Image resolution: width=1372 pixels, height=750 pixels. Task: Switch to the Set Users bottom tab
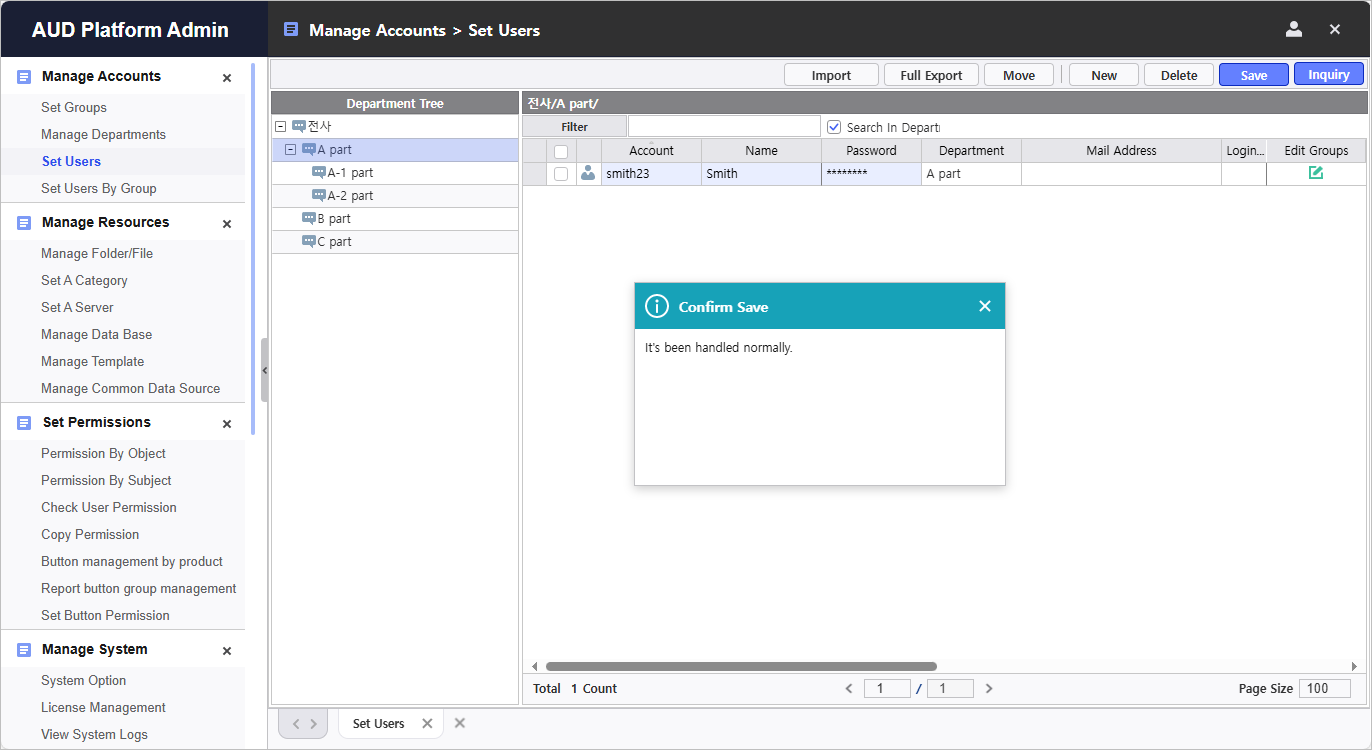(x=378, y=723)
